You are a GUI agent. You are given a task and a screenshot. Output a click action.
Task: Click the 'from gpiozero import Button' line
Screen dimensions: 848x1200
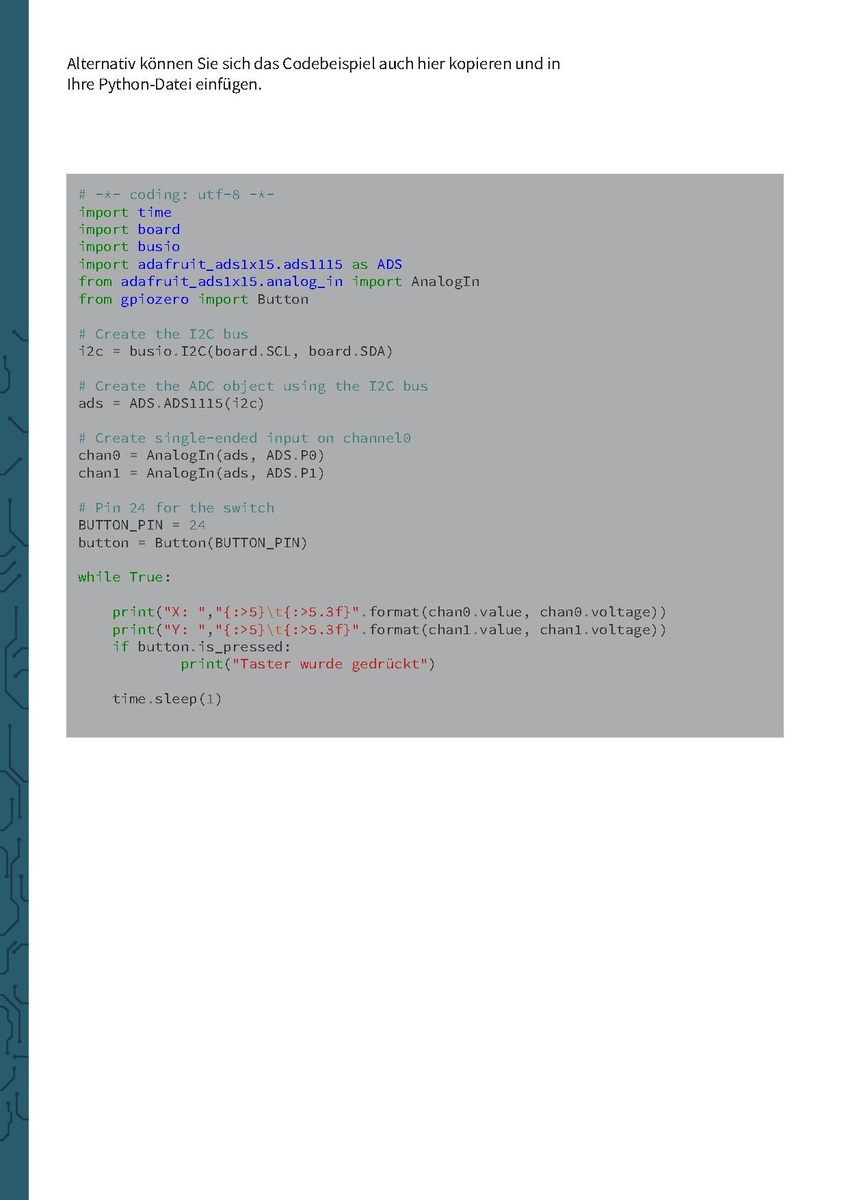point(193,299)
